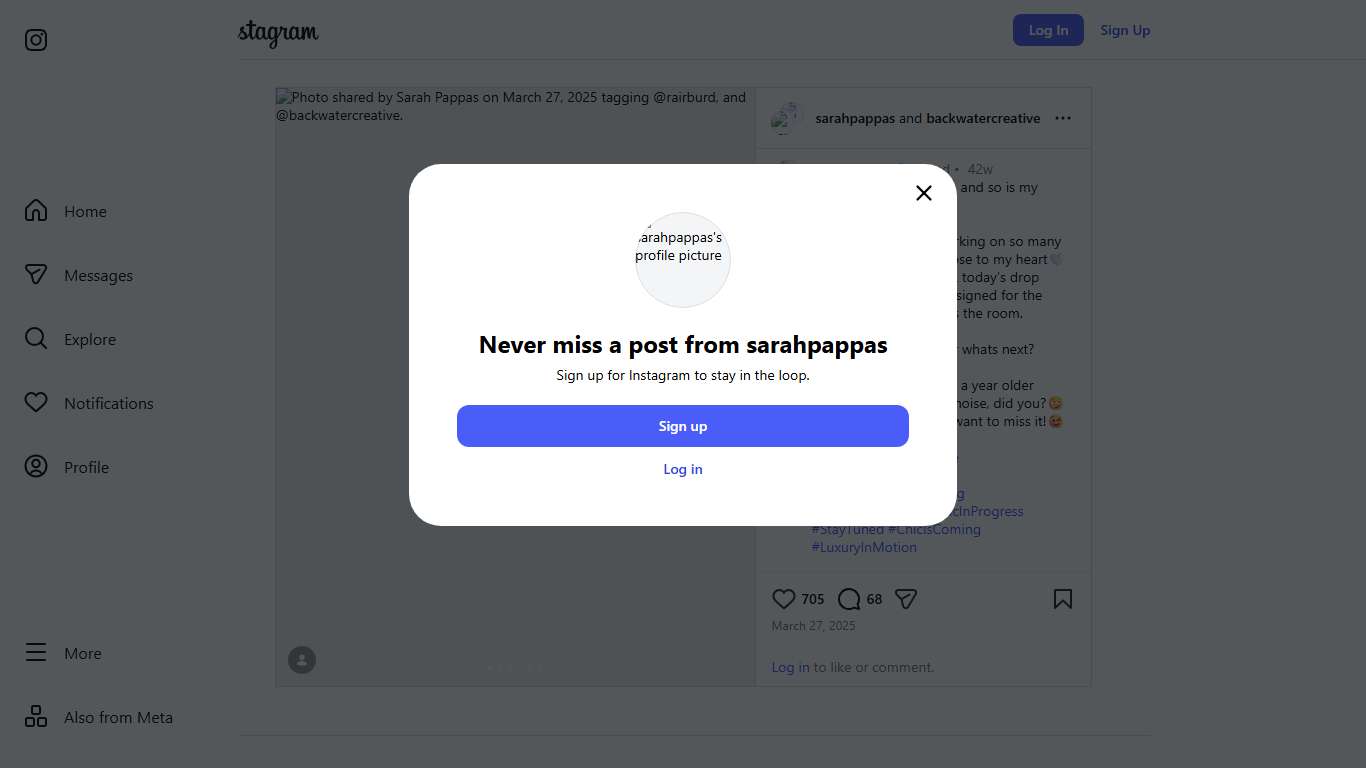Click the Profile icon in sidebar
This screenshot has width=1366, height=768.
pyautogui.click(x=36, y=467)
